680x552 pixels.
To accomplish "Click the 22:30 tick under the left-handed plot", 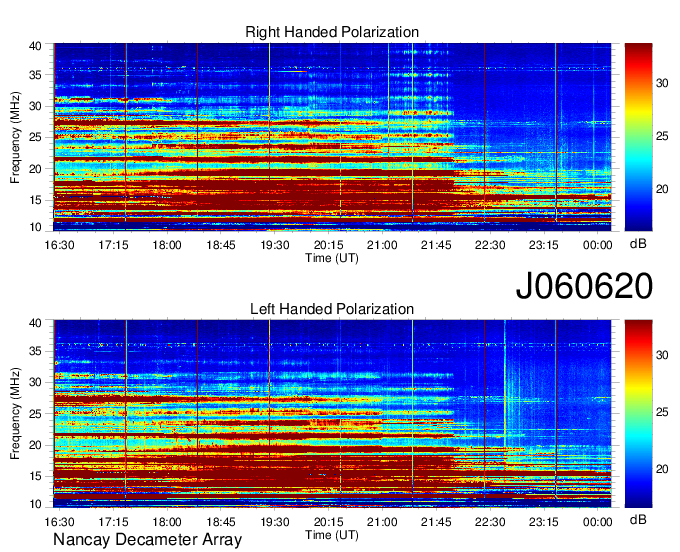I will tap(490, 522).
